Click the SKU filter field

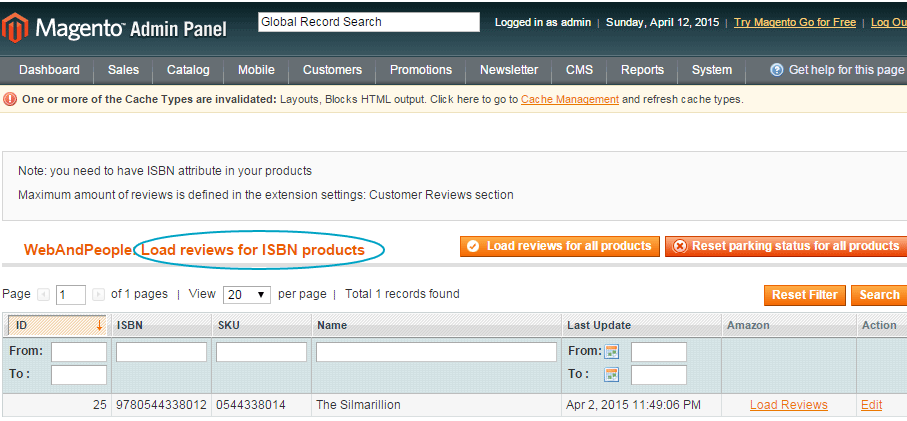click(x=261, y=352)
